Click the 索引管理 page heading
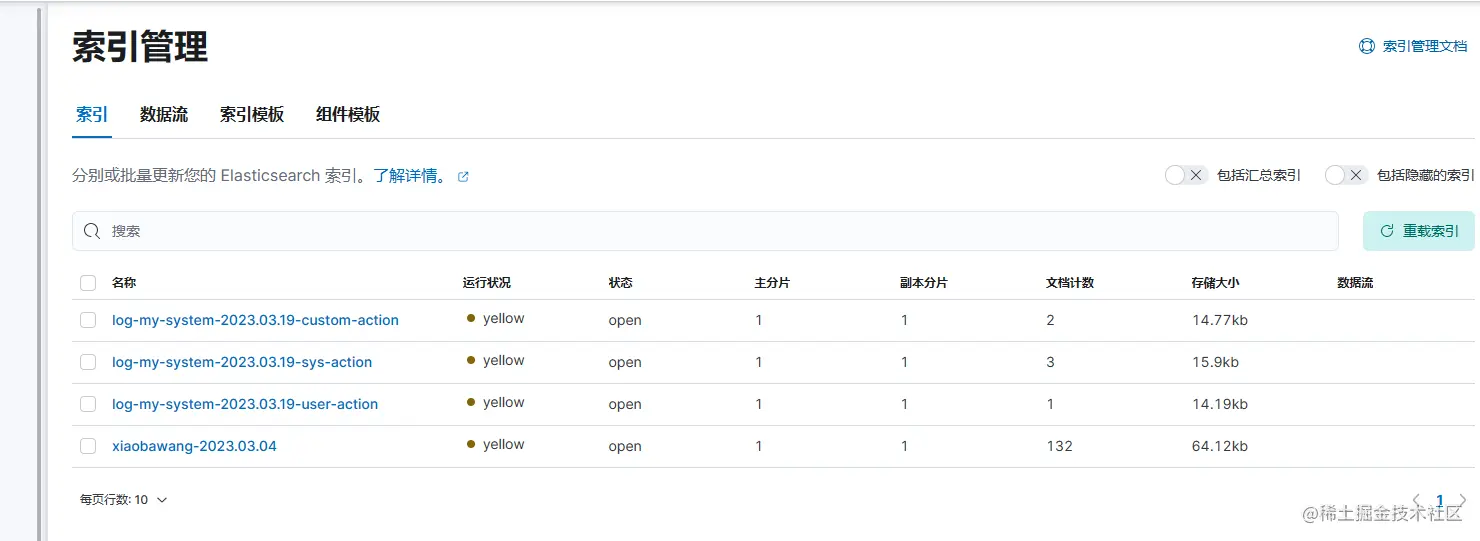The image size is (1480, 541). click(x=140, y=47)
